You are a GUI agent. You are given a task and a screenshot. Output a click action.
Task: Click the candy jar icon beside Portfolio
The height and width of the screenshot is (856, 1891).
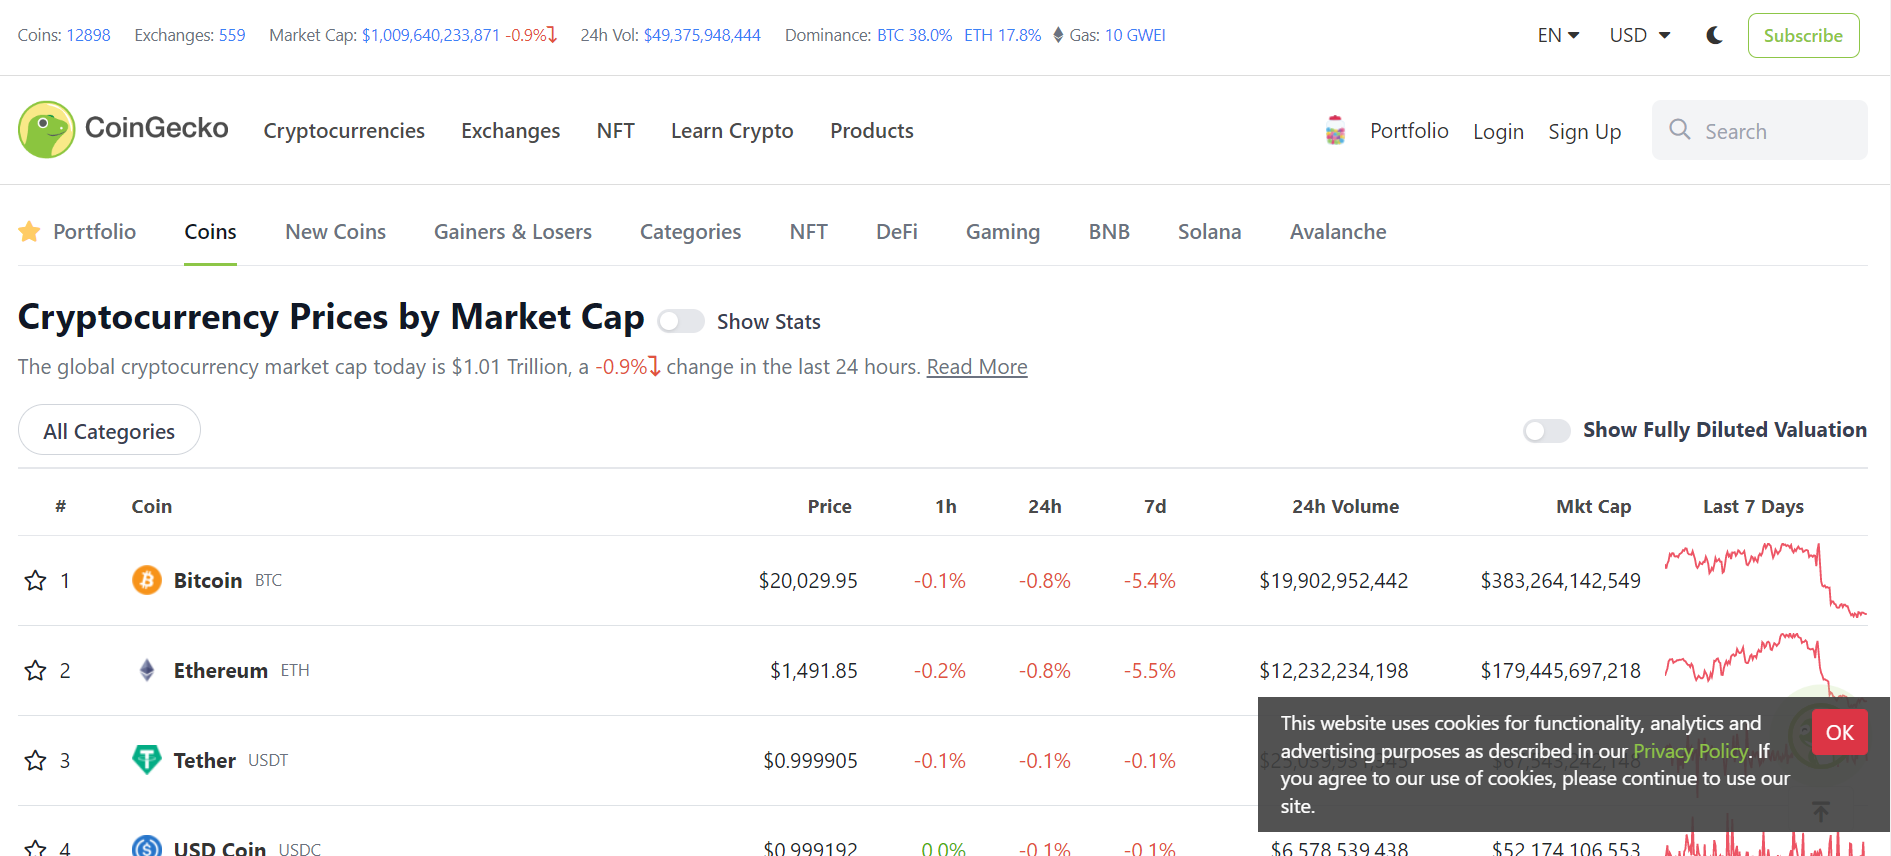(x=1335, y=131)
